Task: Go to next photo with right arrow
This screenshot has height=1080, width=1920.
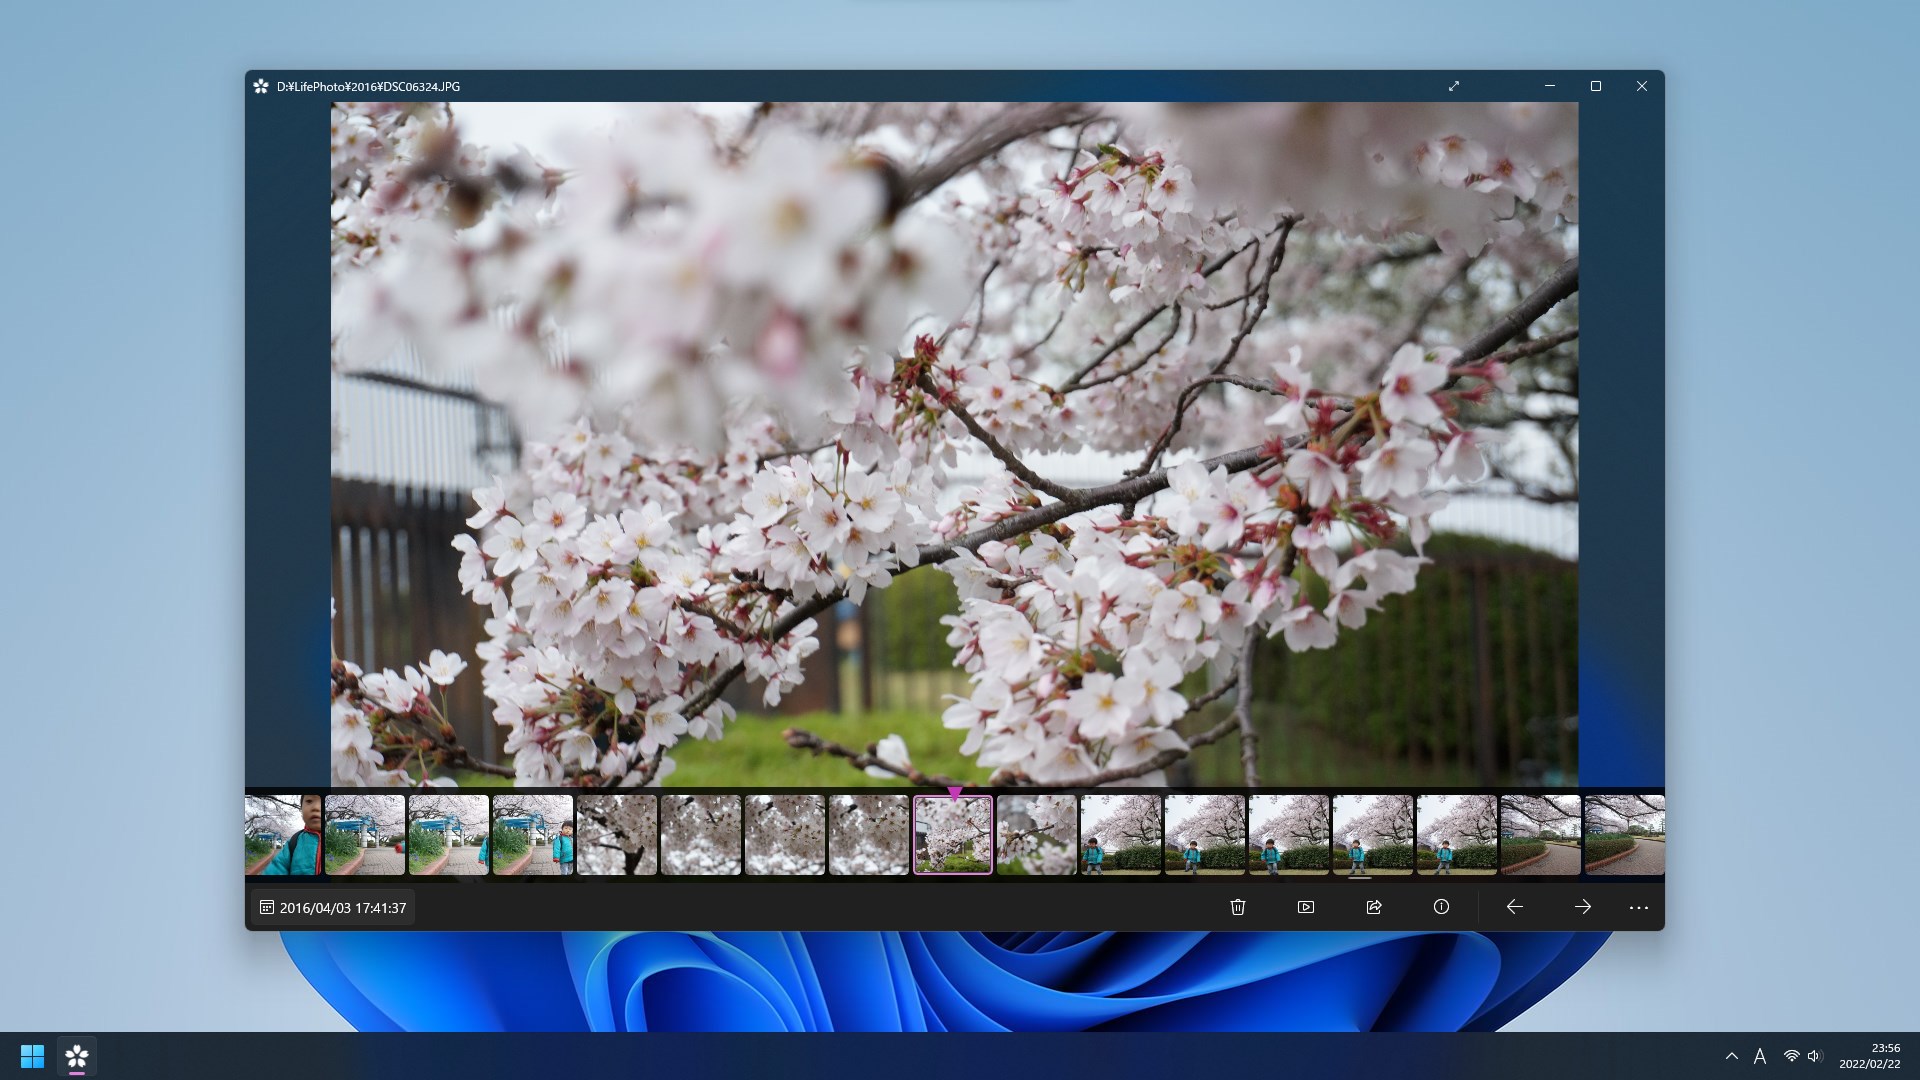Action: point(1582,907)
